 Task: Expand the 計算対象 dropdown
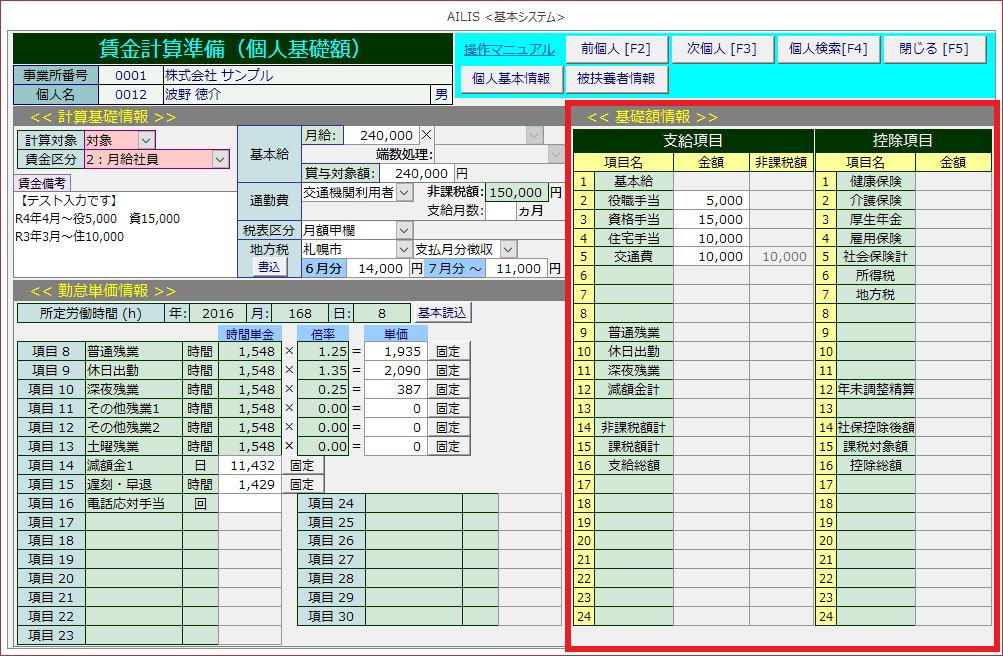click(146, 140)
